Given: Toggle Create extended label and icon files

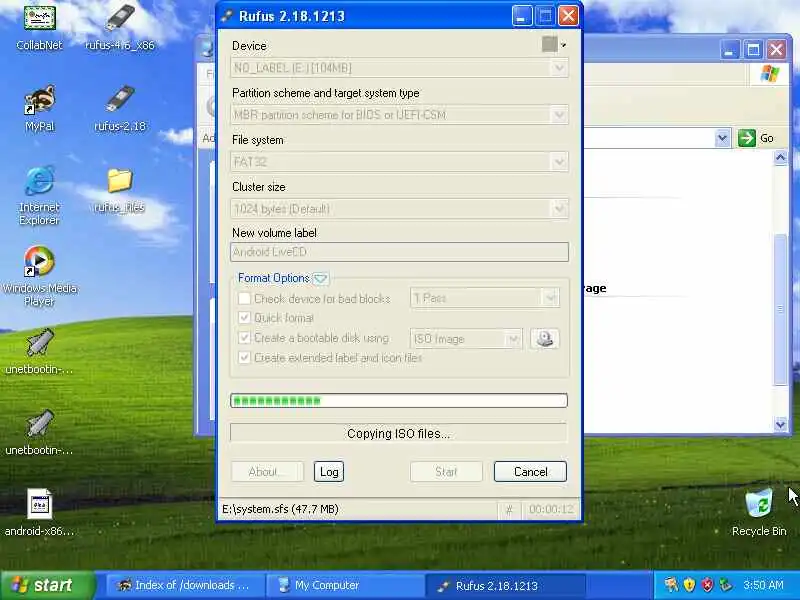Looking at the screenshot, I should click(x=244, y=358).
